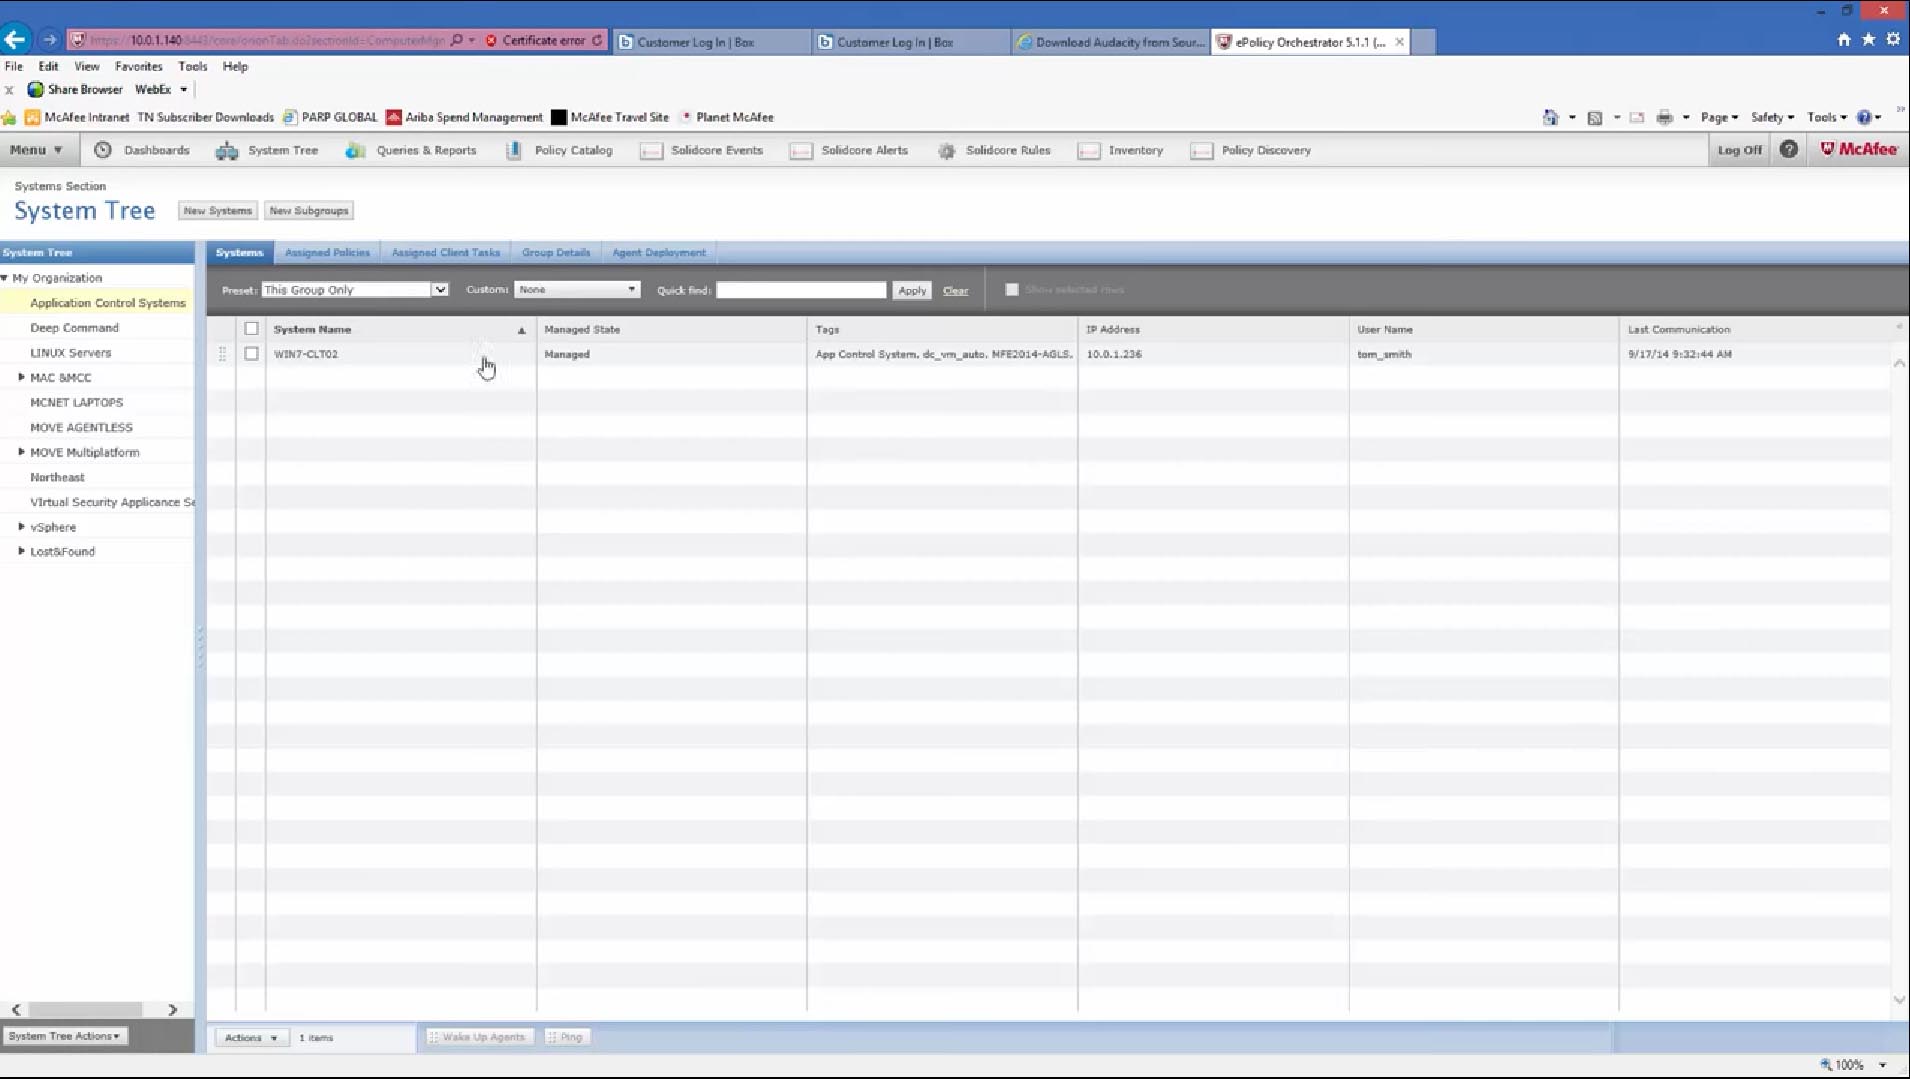
Task: Click the ePO help question mark icon
Action: [x=1789, y=149]
